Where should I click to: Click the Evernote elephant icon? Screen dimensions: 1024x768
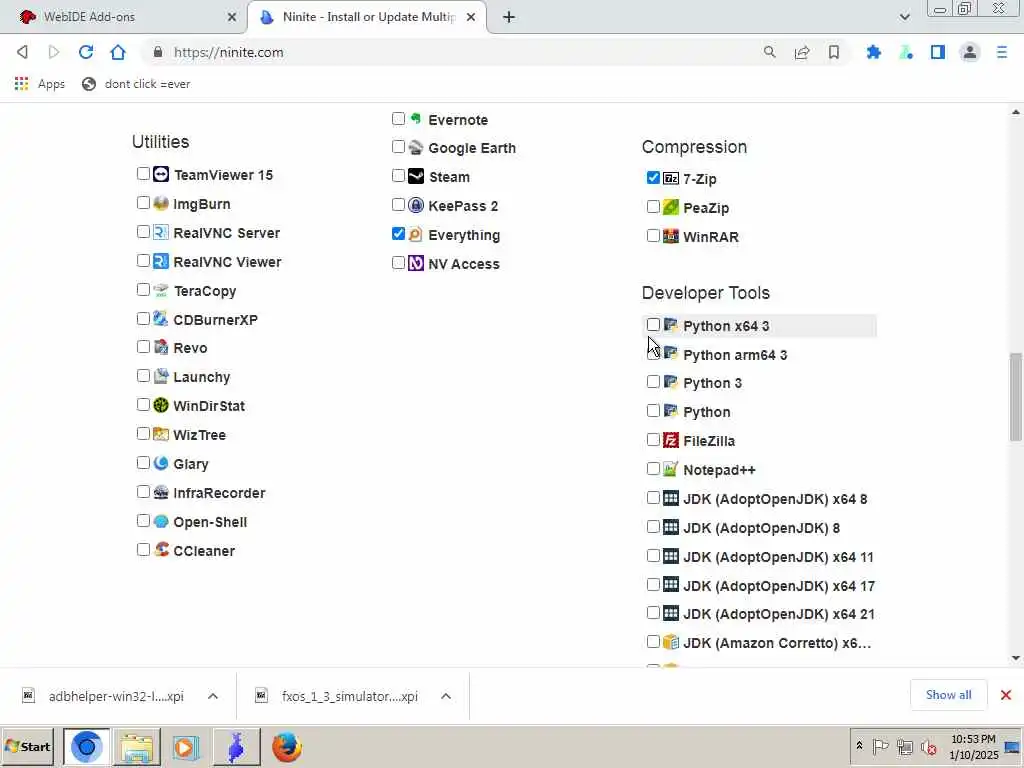[x=416, y=119]
